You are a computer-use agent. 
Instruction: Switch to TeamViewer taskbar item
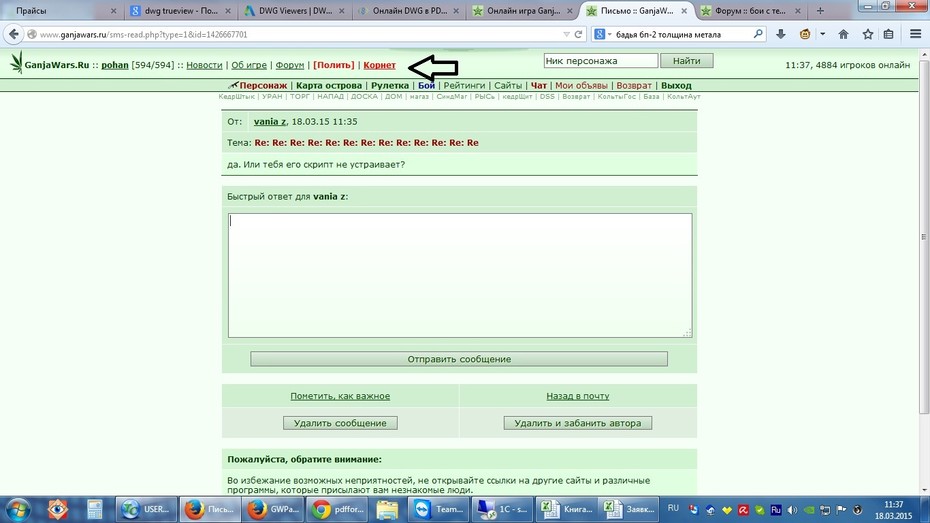click(x=439, y=509)
